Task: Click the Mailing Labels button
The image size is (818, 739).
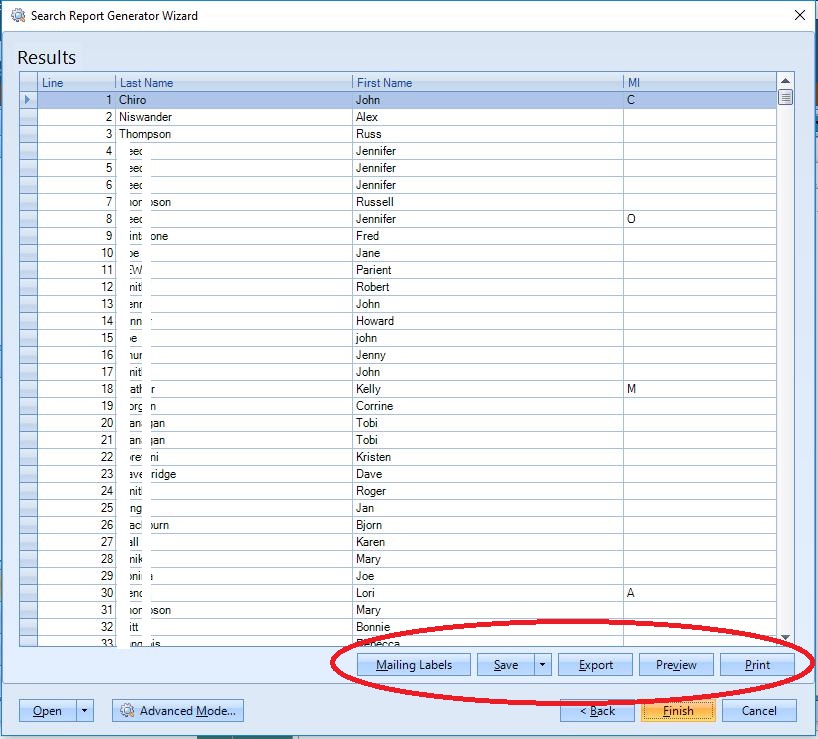Action: pyautogui.click(x=412, y=664)
